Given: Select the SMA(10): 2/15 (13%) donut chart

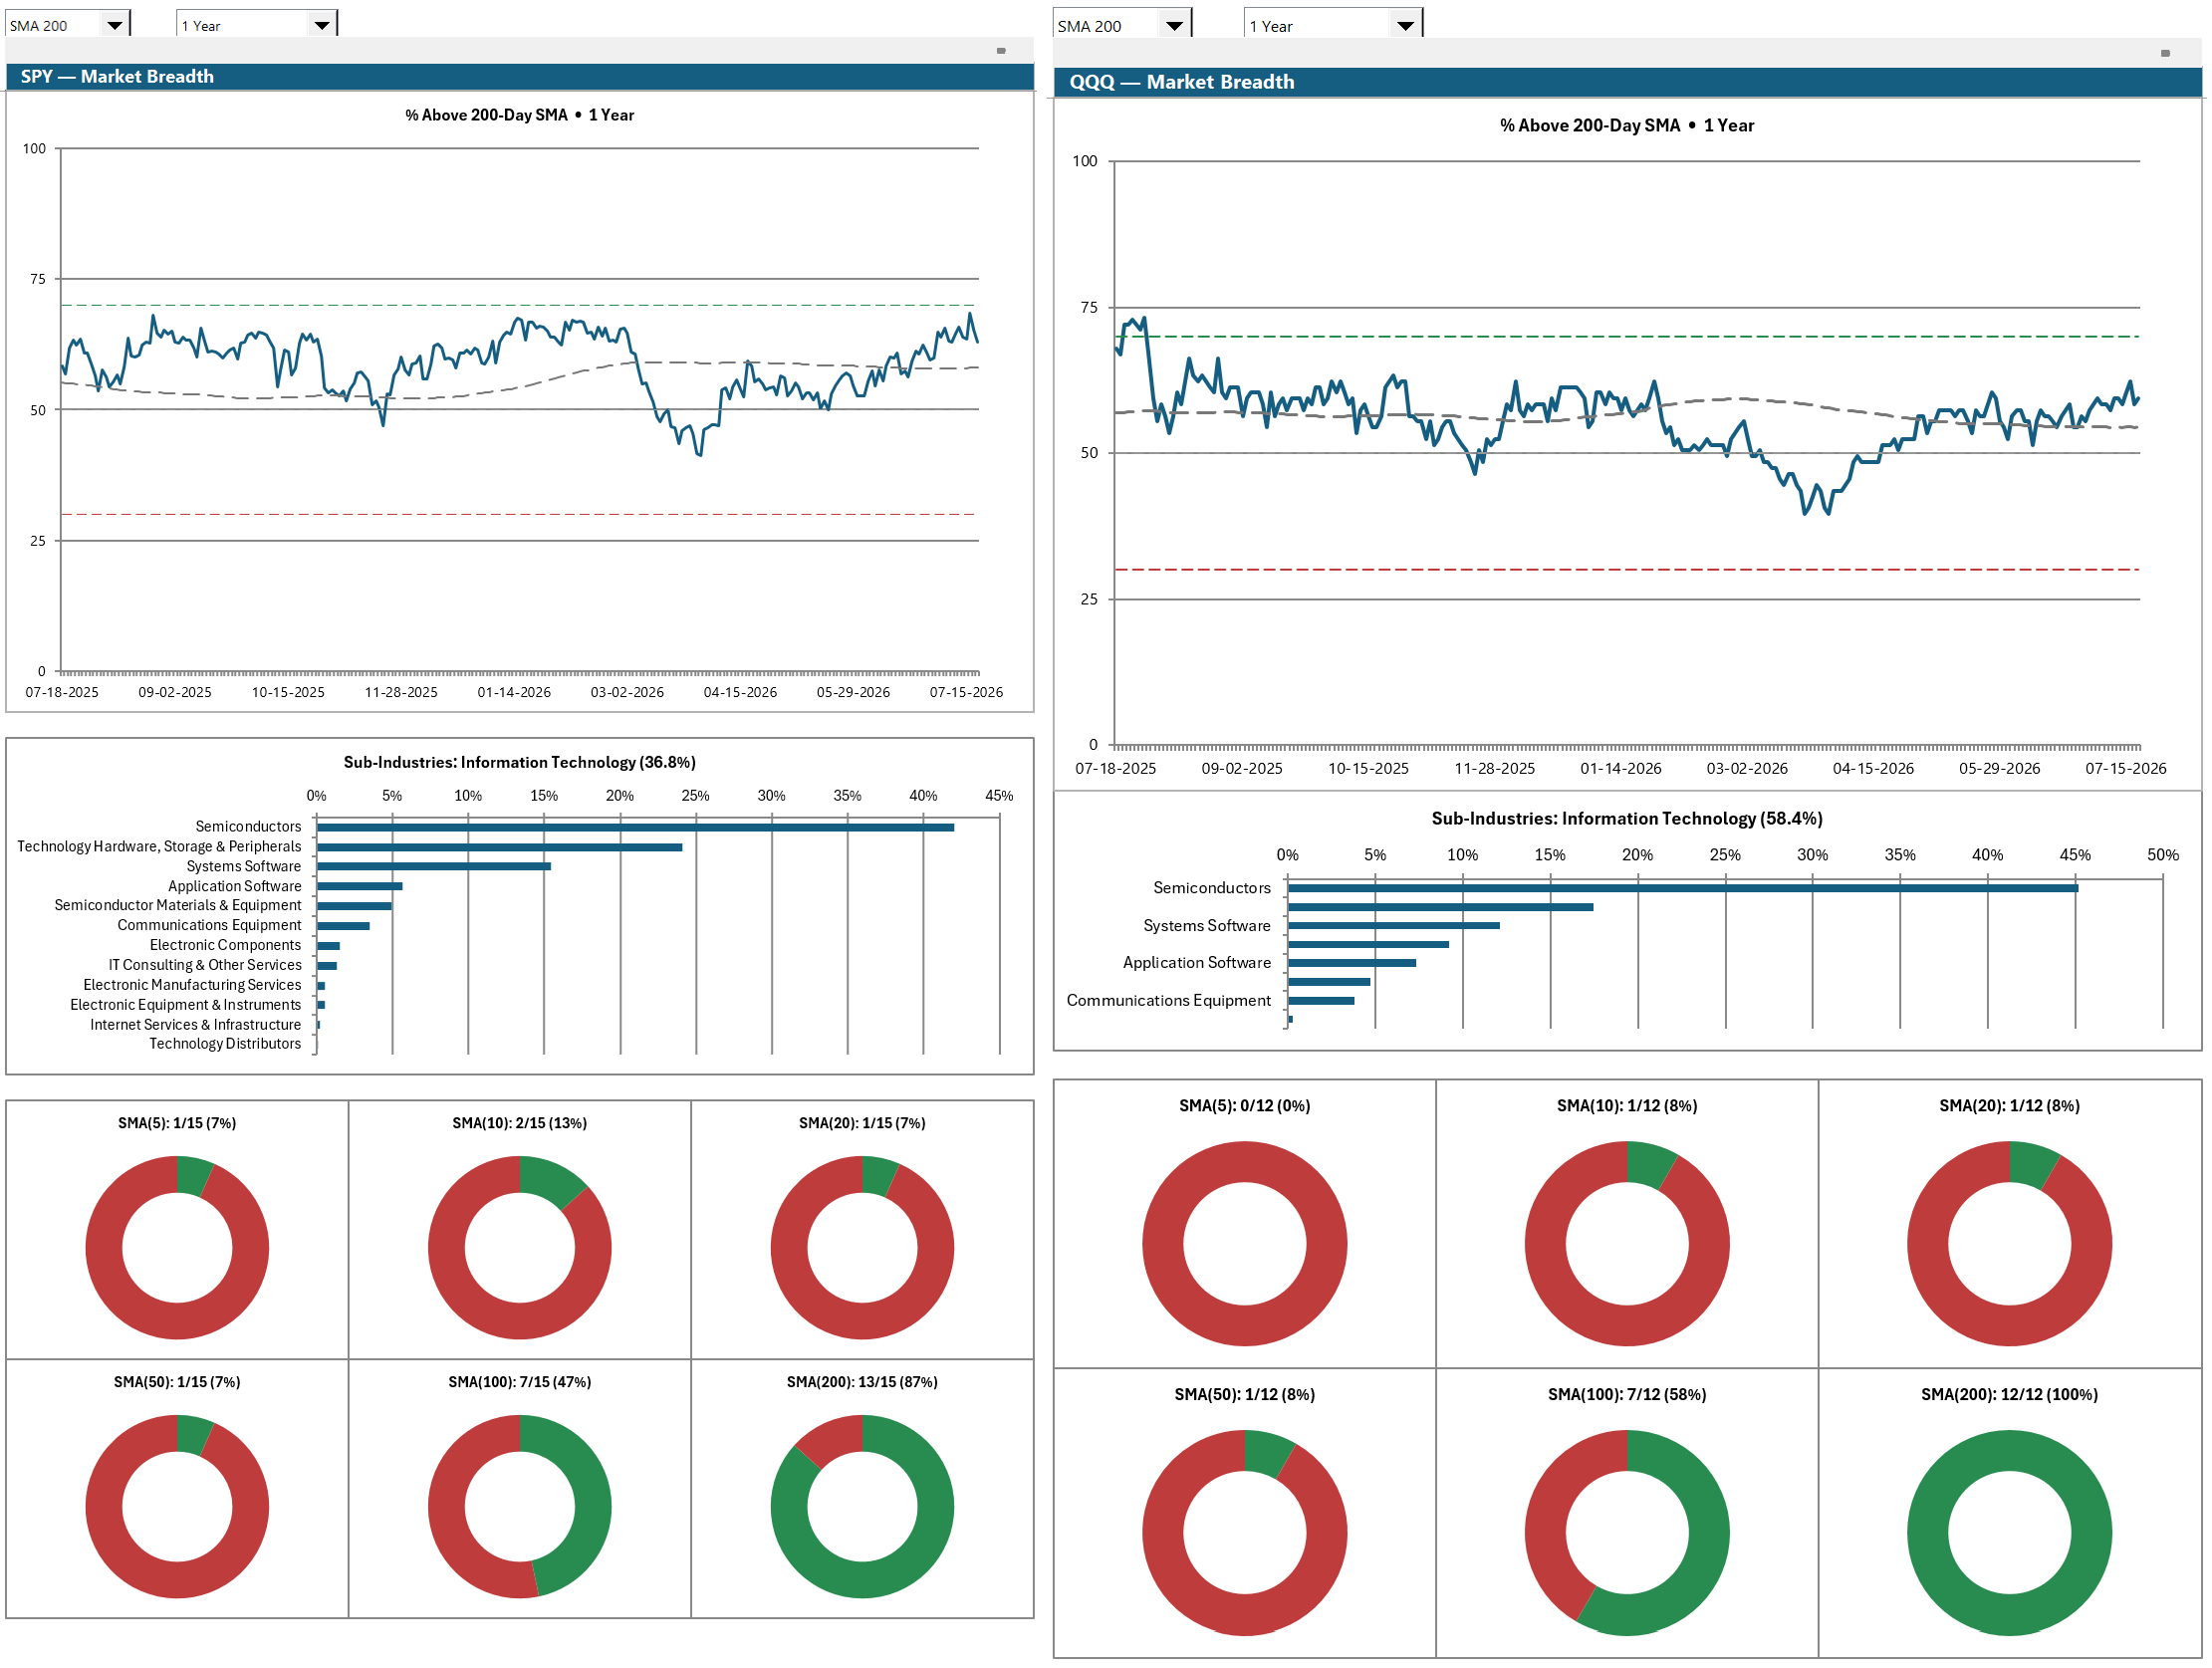Looking at the screenshot, I should 520,1247.
